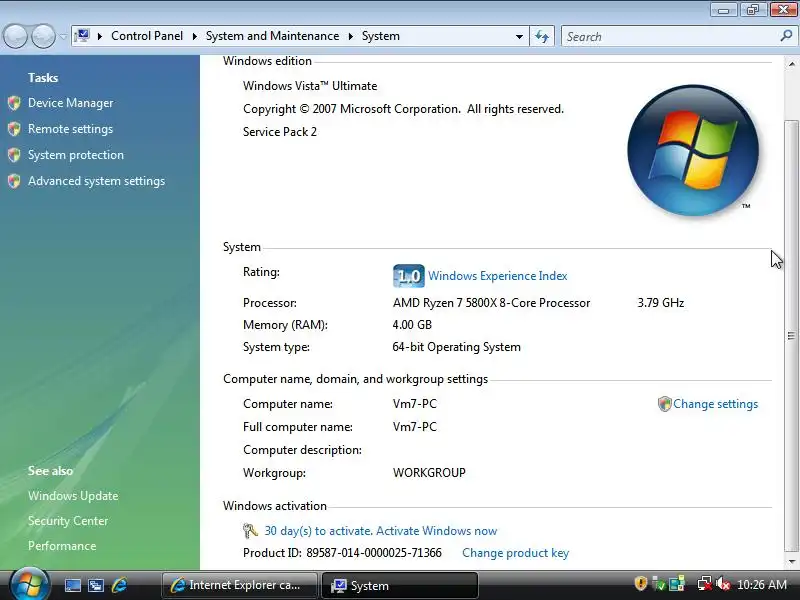Switch to Internet Explorer taskbar button
This screenshot has height=600, width=800.
pyautogui.click(x=240, y=585)
